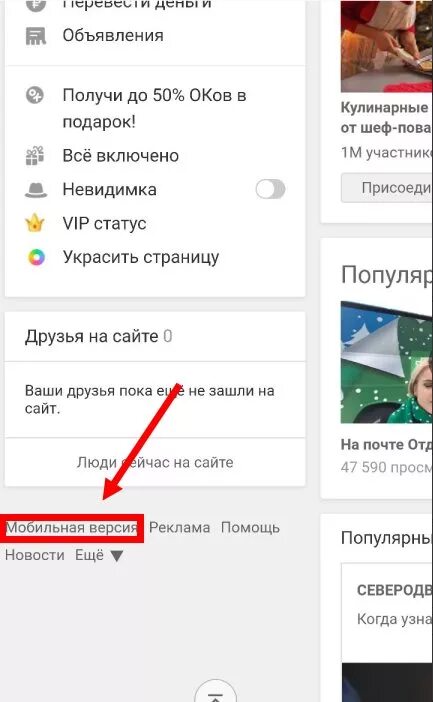433x702 pixels.
Task: Click the crown icon for VIP статус
Action: [35, 223]
